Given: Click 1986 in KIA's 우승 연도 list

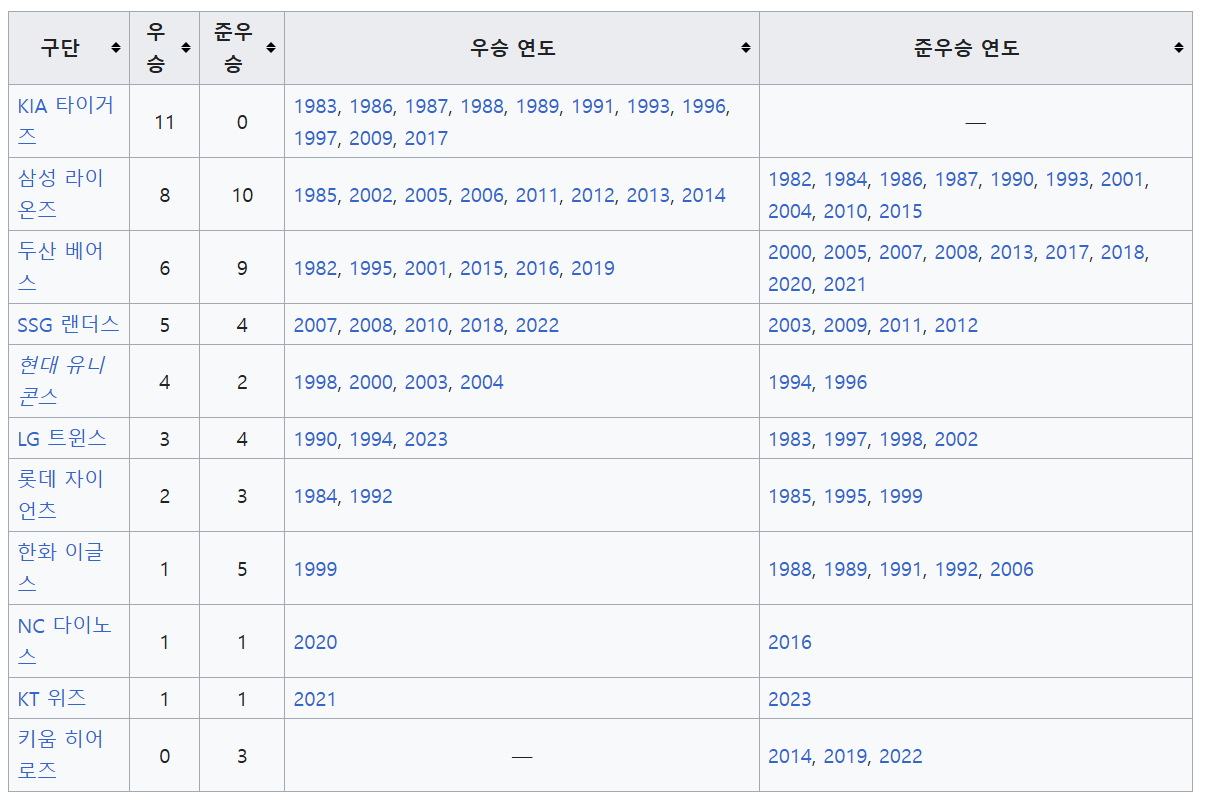Looking at the screenshot, I should click(371, 106).
